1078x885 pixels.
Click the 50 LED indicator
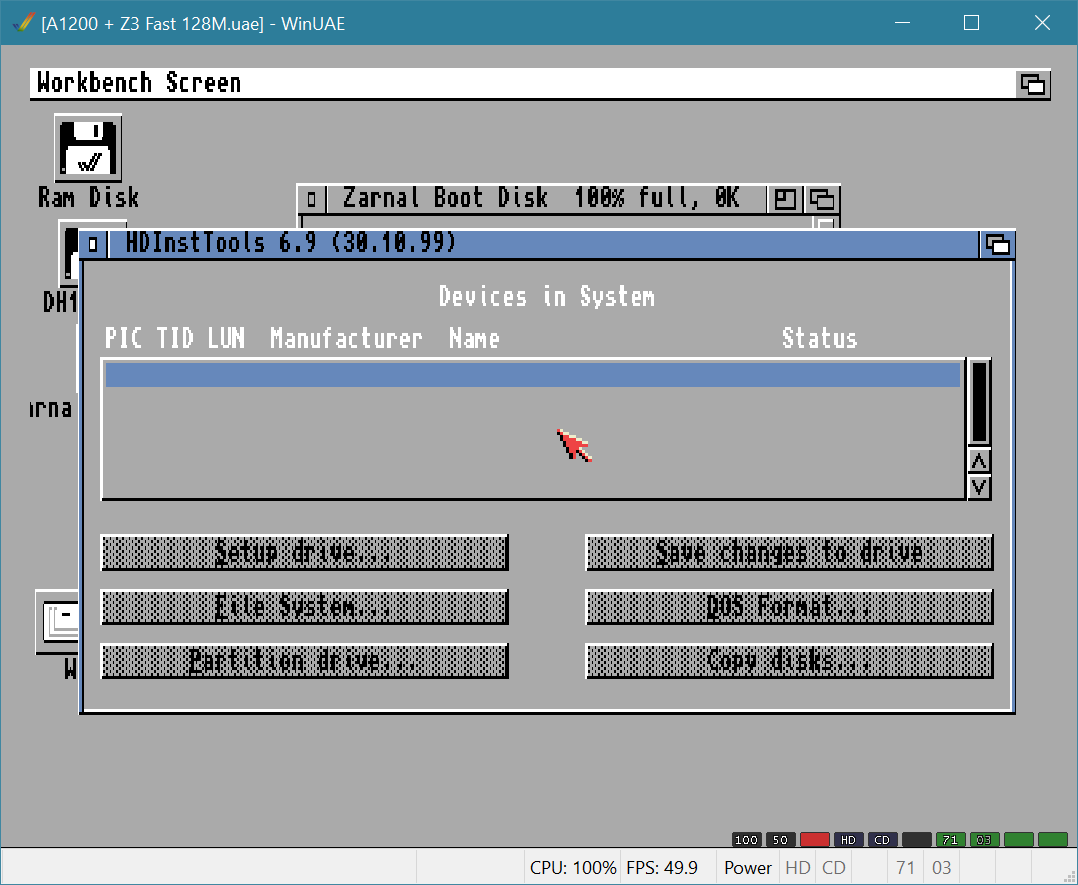(x=780, y=840)
